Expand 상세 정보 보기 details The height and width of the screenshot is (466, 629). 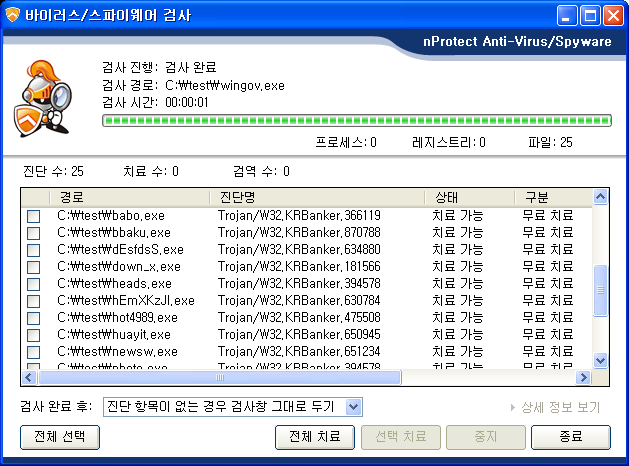(556, 407)
